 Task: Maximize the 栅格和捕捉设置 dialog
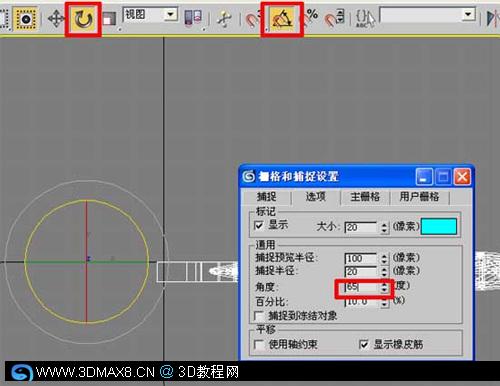click(443, 176)
